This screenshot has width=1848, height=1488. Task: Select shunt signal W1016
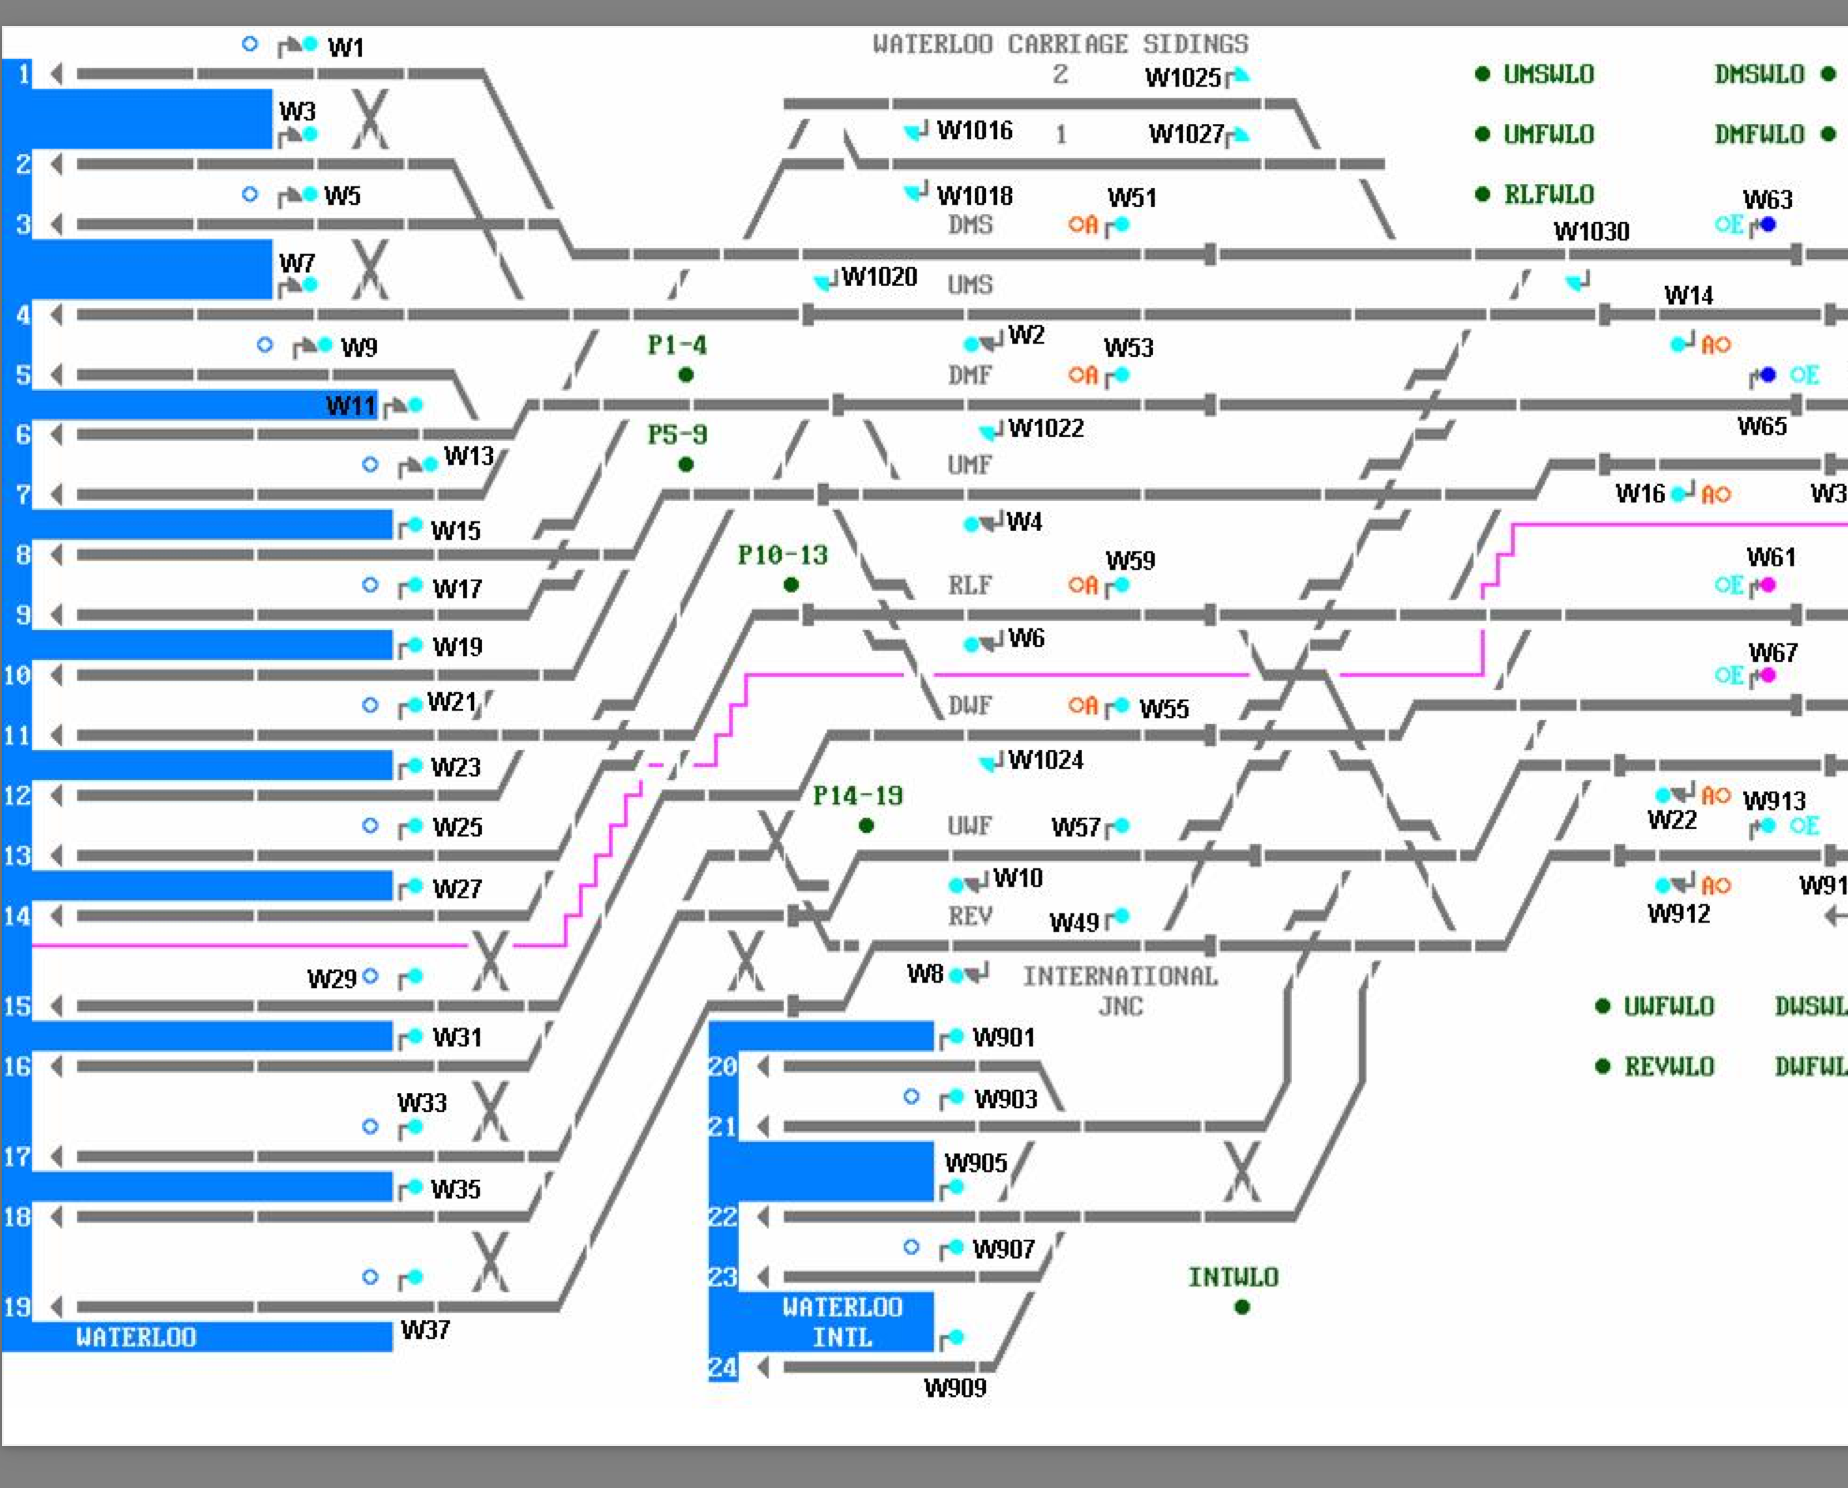pyautogui.click(x=916, y=131)
